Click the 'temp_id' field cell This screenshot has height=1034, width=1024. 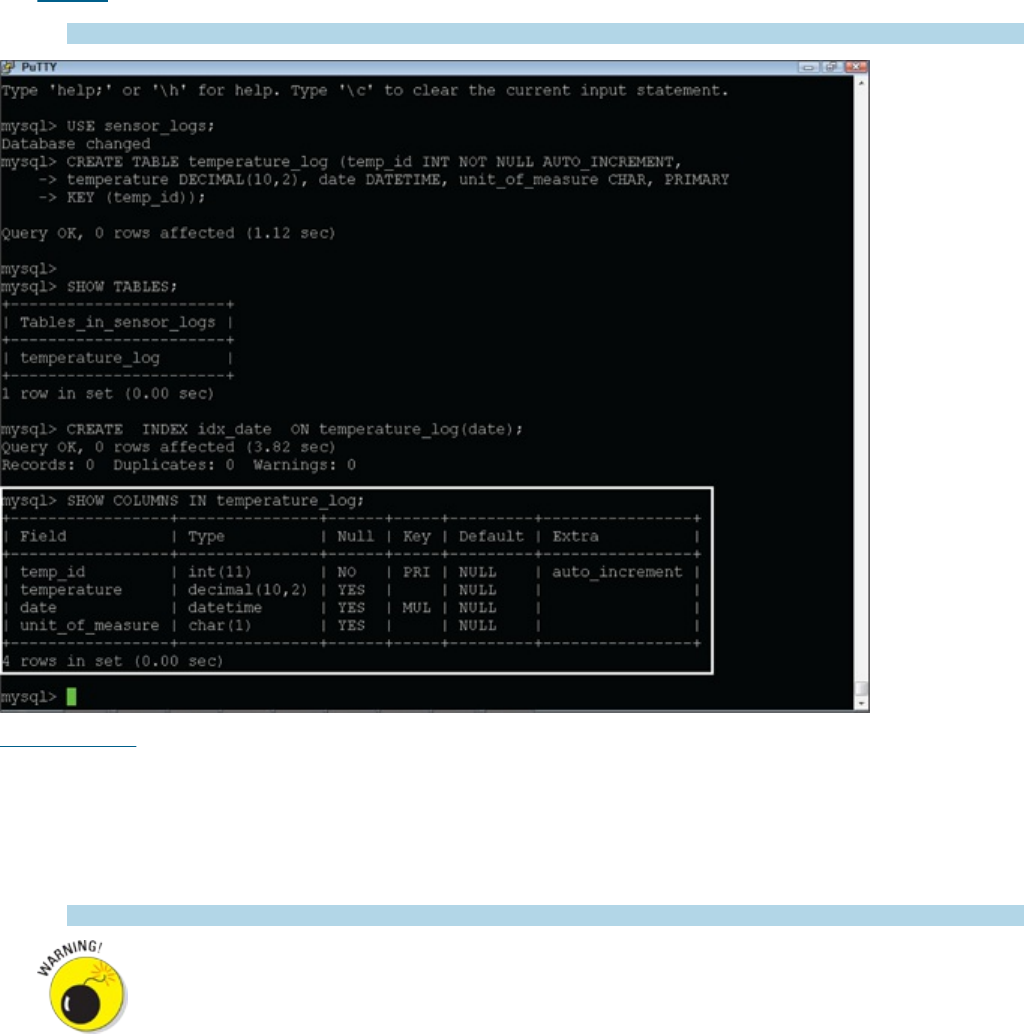click(x=52, y=572)
